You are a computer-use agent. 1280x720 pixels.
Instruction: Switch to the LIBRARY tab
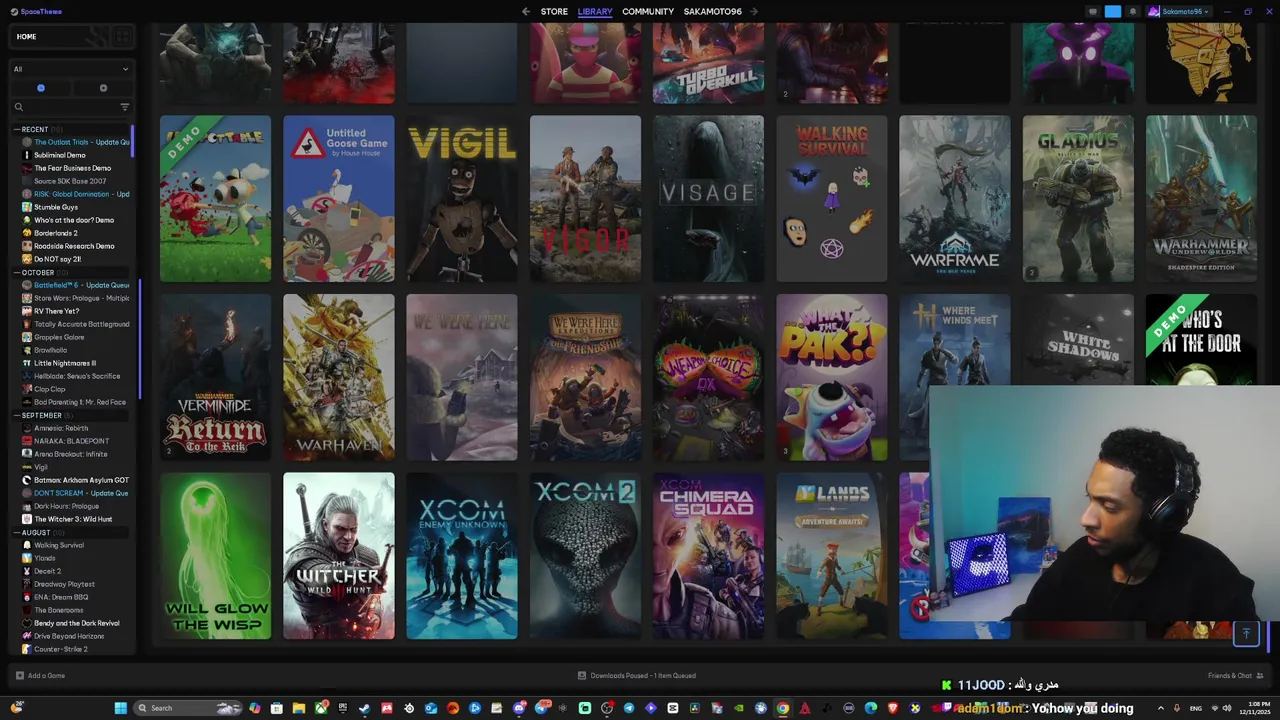pyautogui.click(x=595, y=11)
